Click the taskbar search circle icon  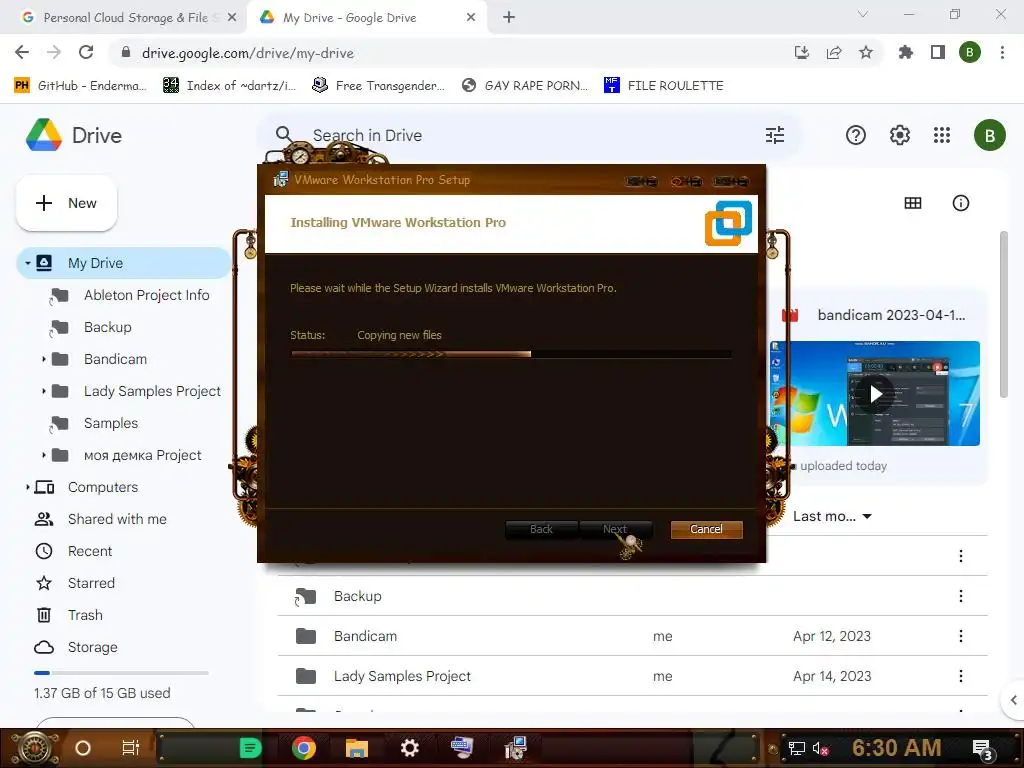tap(83, 748)
